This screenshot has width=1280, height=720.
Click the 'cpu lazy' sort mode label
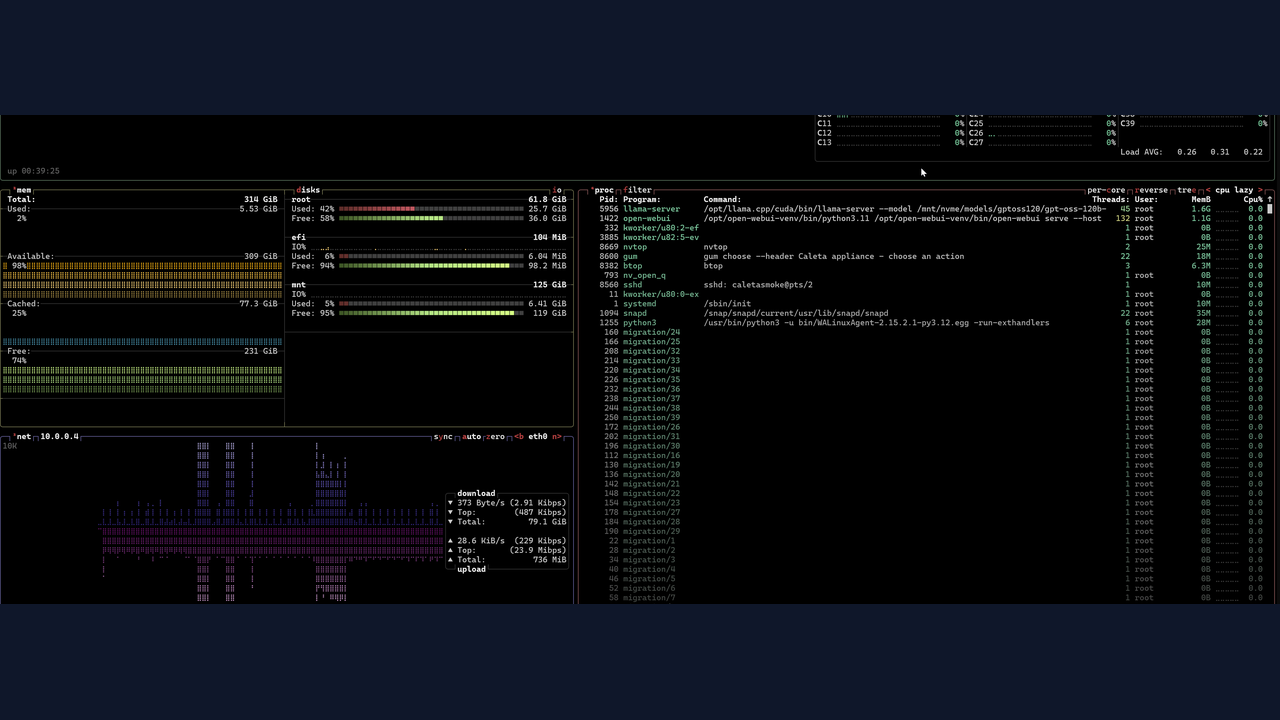[1234, 190]
